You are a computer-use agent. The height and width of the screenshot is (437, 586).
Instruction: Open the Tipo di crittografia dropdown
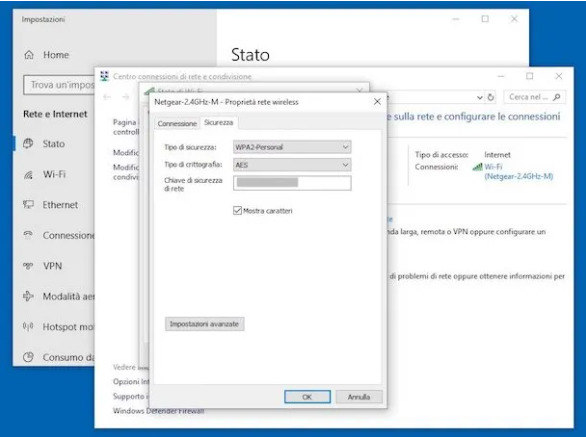point(292,165)
